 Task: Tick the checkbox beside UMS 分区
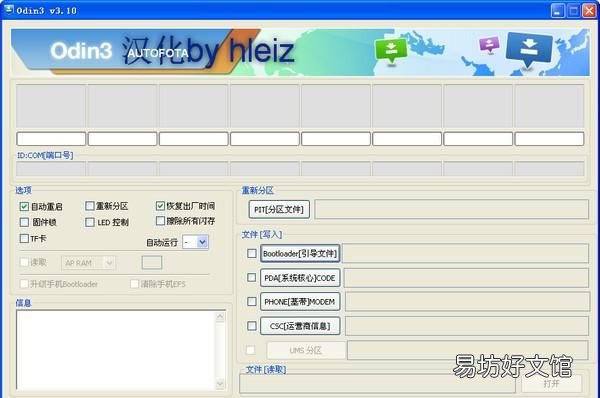(x=251, y=350)
